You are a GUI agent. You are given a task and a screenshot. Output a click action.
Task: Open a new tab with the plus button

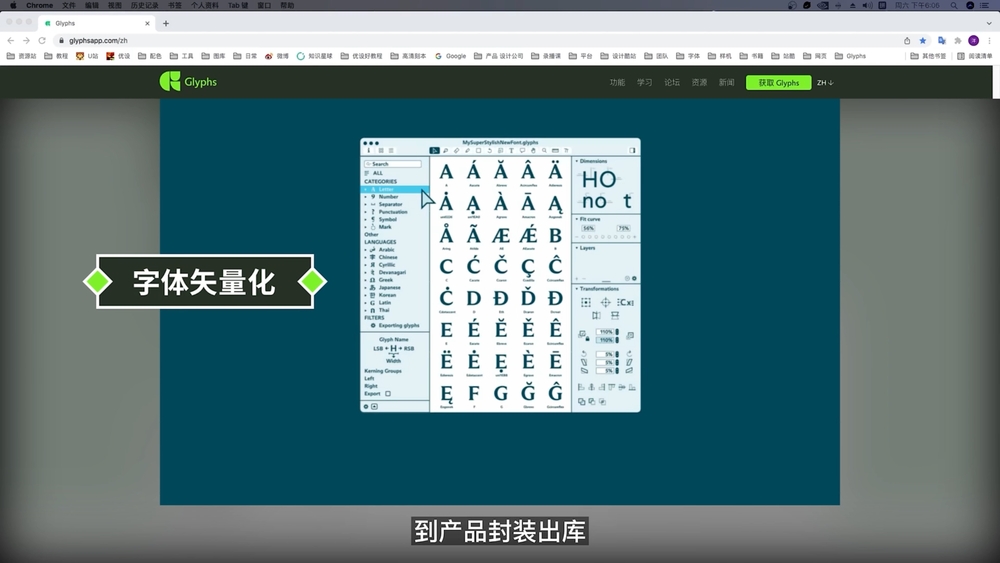pos(166,24)
